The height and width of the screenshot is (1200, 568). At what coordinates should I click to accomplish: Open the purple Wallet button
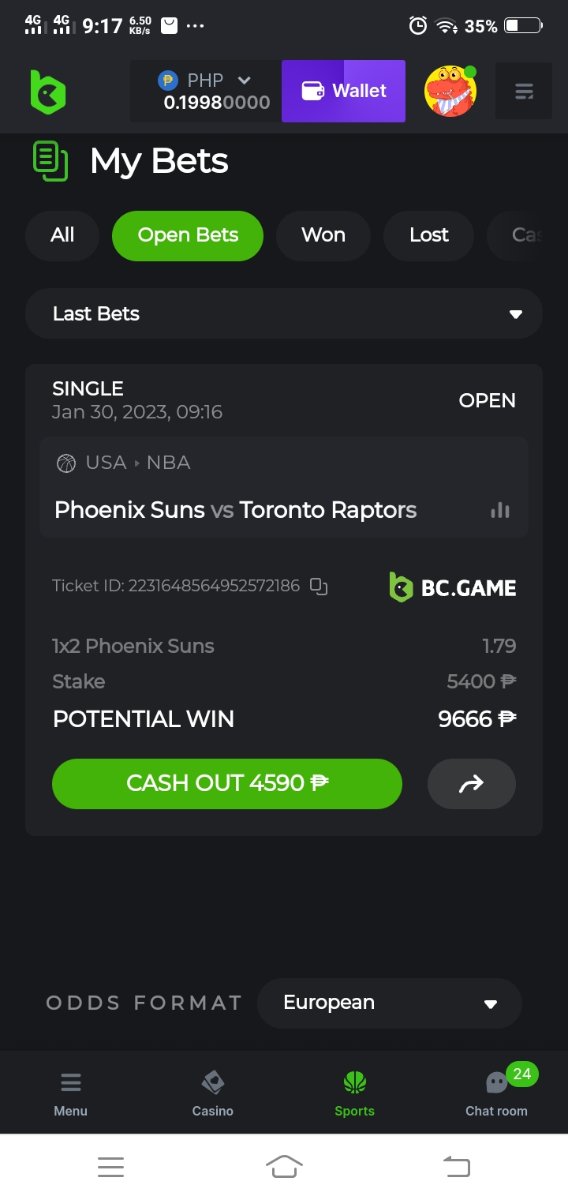(x=344, y=91)
